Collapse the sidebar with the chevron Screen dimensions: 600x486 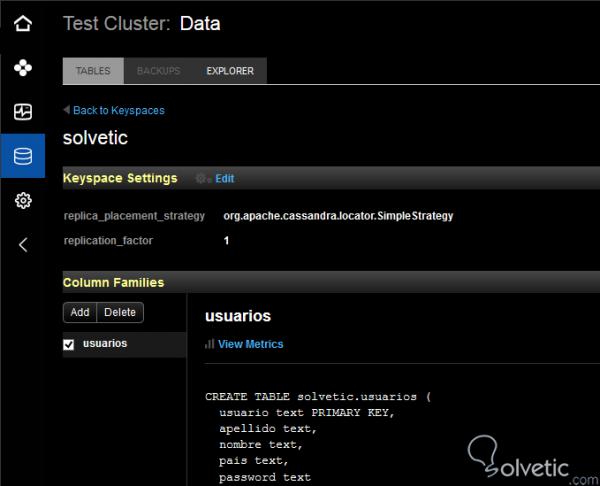pyautogui.click(x=22, y=244)
